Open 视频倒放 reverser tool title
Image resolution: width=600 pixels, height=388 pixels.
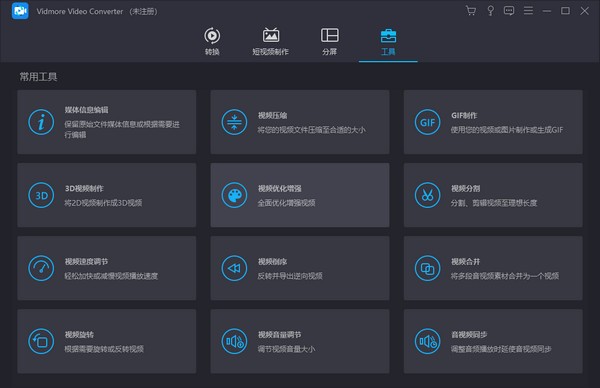pos(272,261)
